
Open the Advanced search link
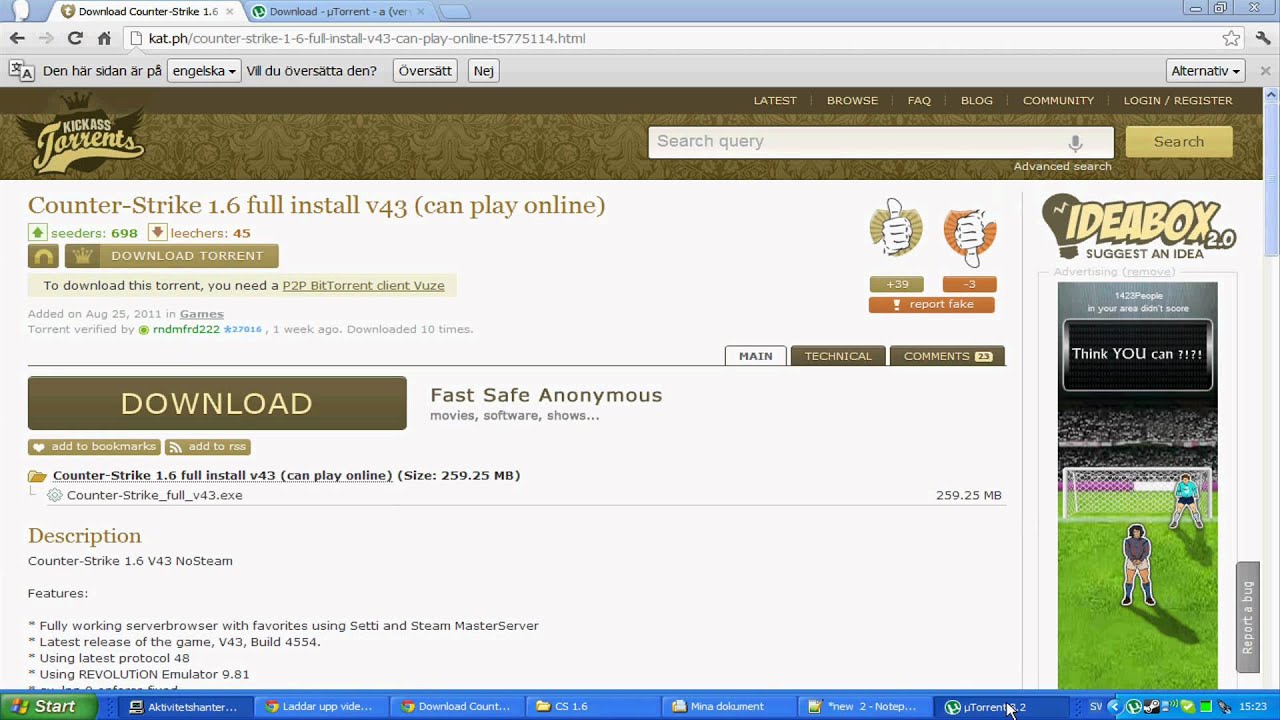click(1063, 166)
